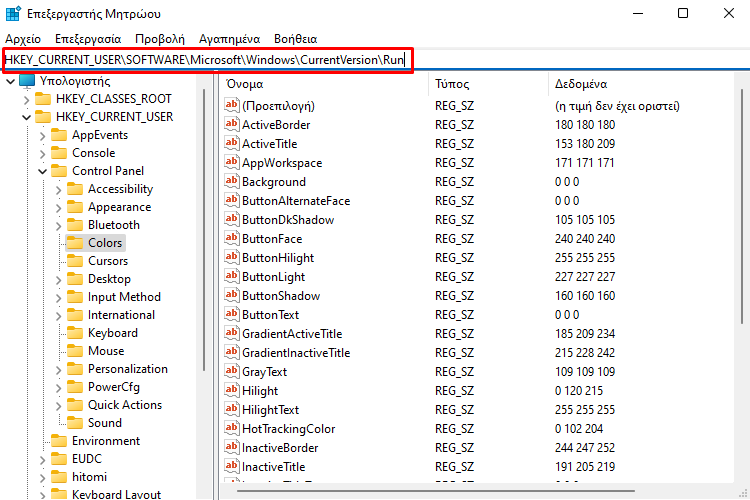Select the InactiveTitle value name

pyautogui.click(x=273, y=467)
